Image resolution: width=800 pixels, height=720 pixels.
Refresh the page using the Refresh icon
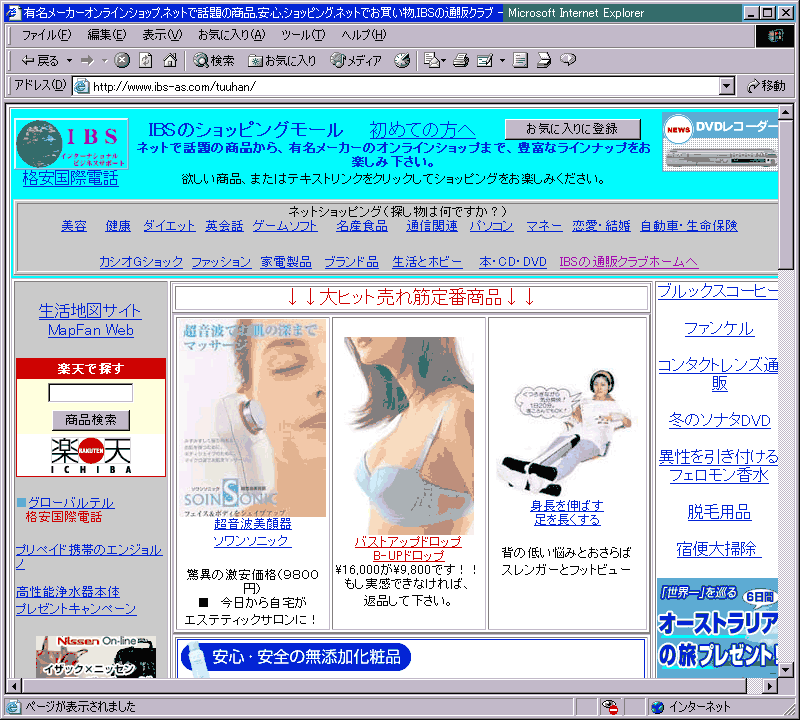[146, 60]
